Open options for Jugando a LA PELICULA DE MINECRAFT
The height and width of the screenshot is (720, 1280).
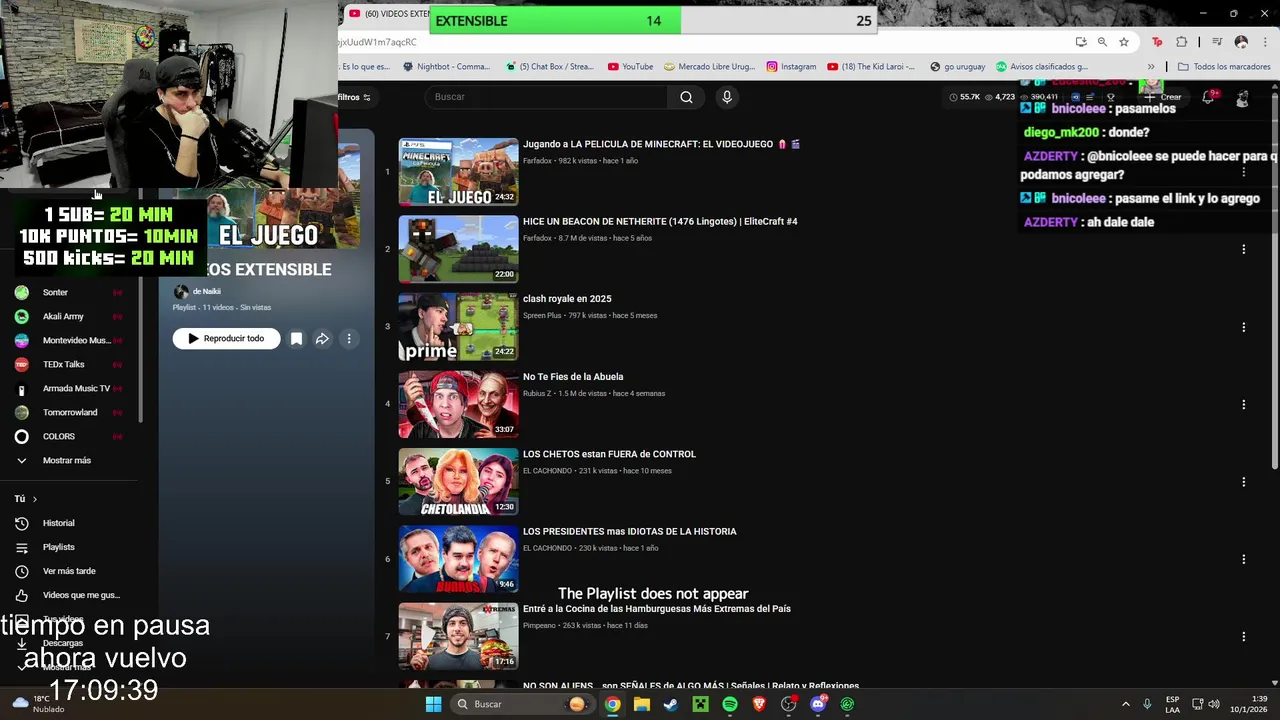[x=1244, y=172]
